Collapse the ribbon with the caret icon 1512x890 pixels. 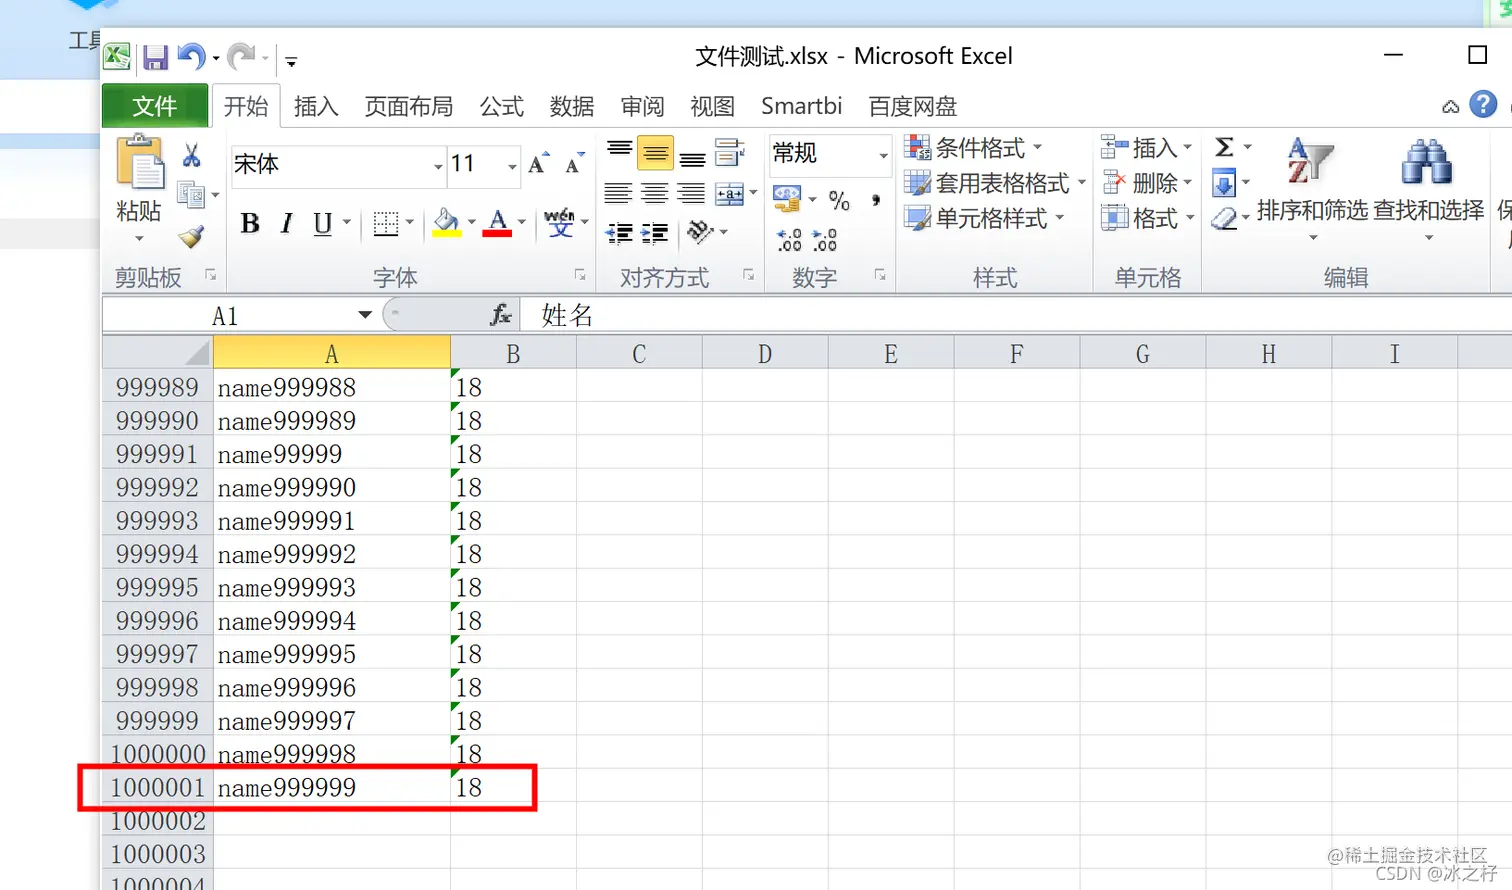(1450, 106)
